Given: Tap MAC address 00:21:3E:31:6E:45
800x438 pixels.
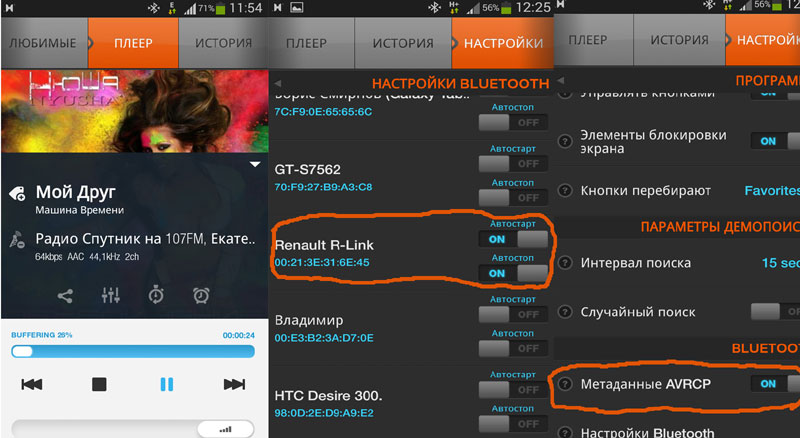Looking at the screenshot, I should (x=322, y=262).
